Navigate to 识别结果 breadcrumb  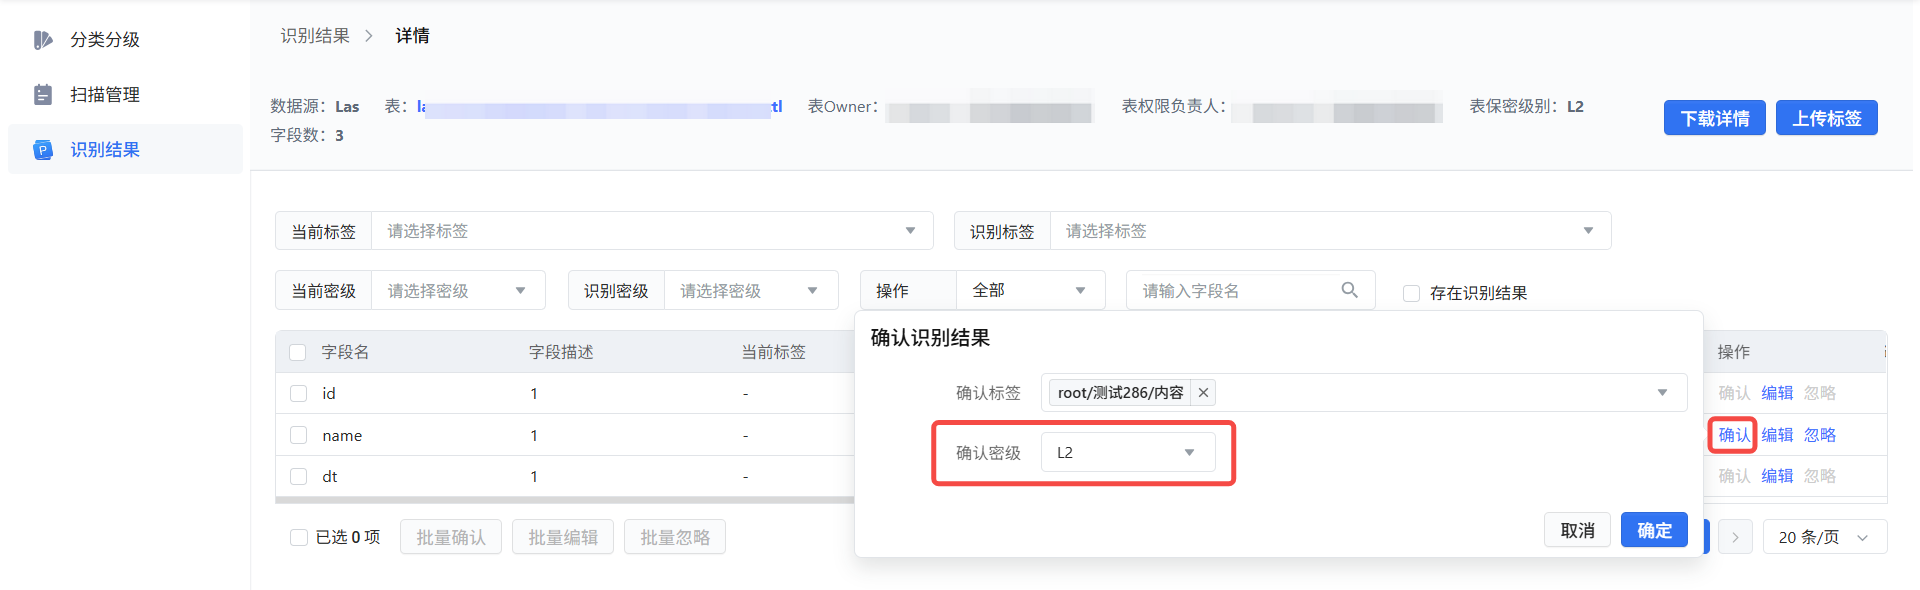pos(315,36)
